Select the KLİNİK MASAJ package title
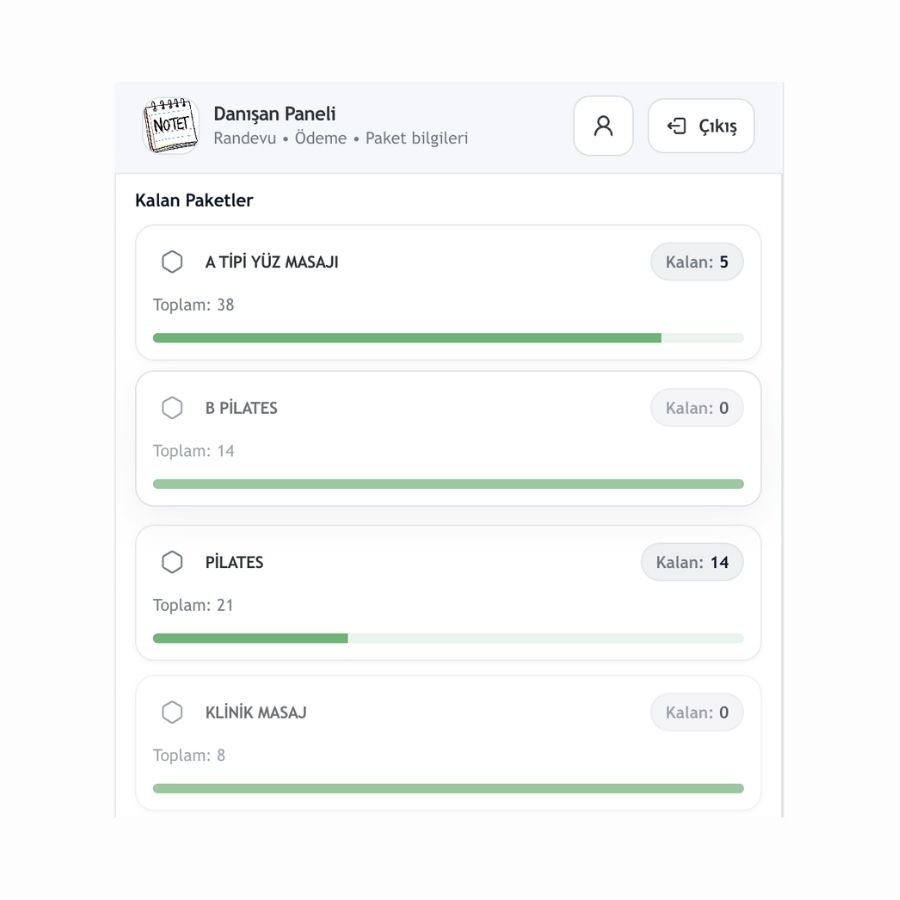 coord(256,712)
